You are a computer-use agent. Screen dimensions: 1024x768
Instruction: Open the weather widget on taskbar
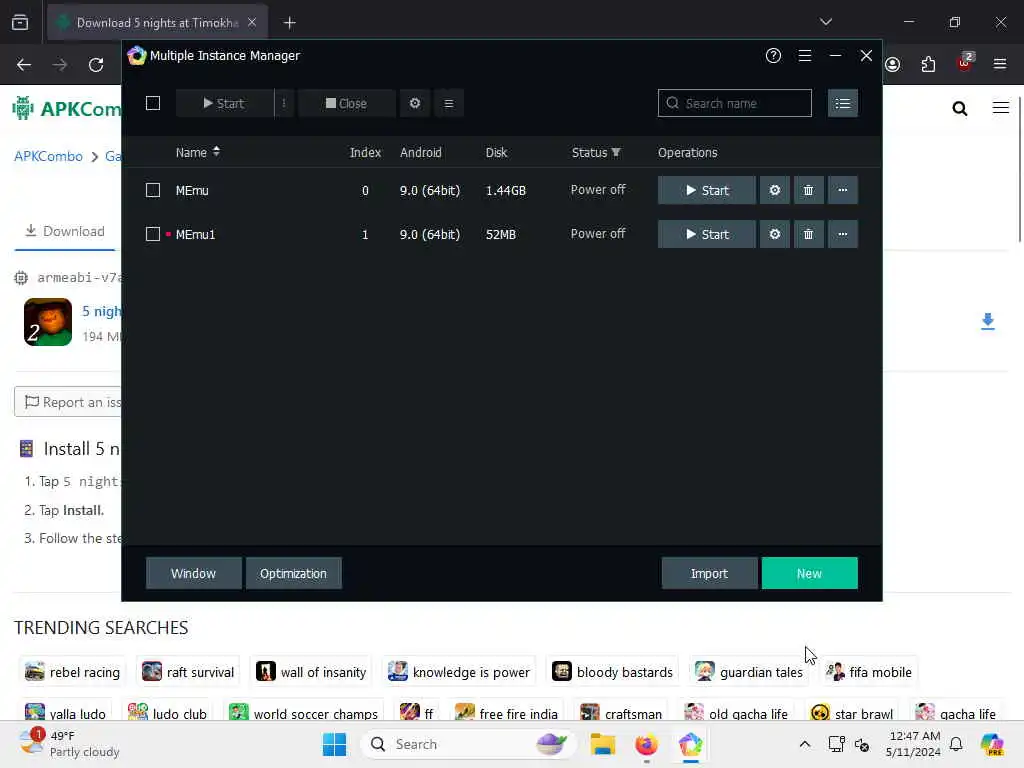(x=69, y=744)
